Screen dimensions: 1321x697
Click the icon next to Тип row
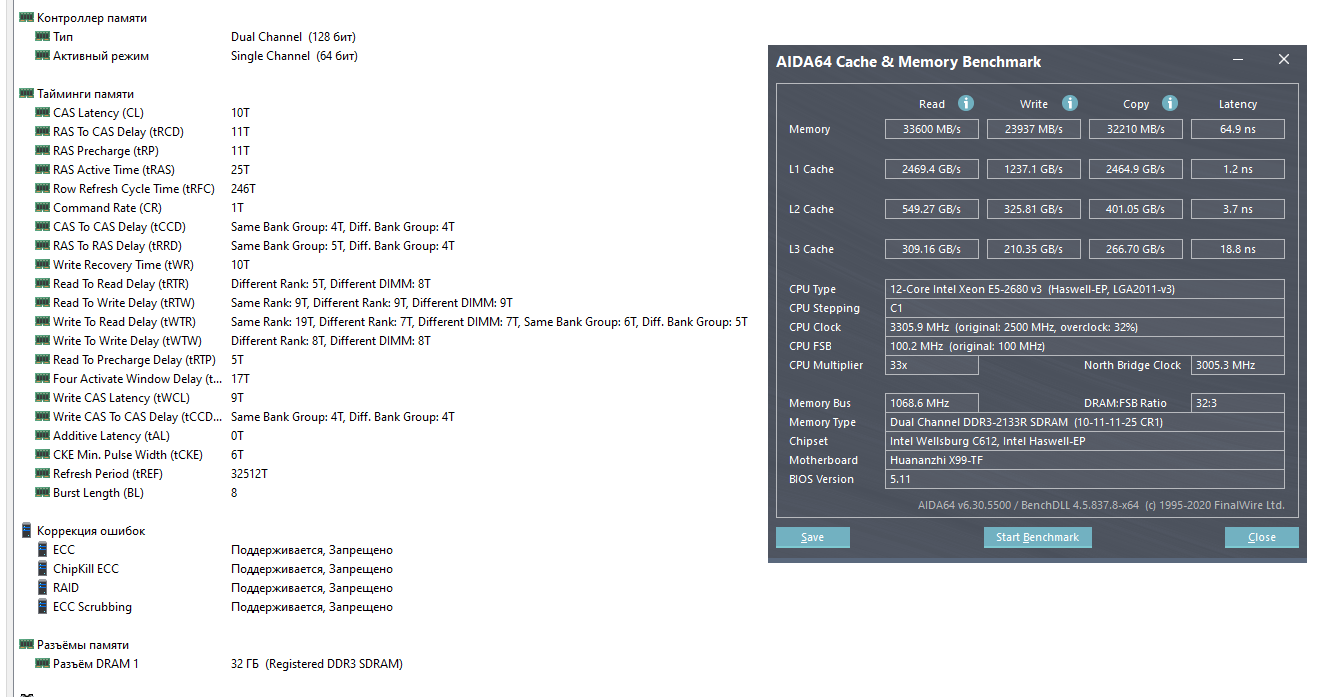[x=42, y=37]
